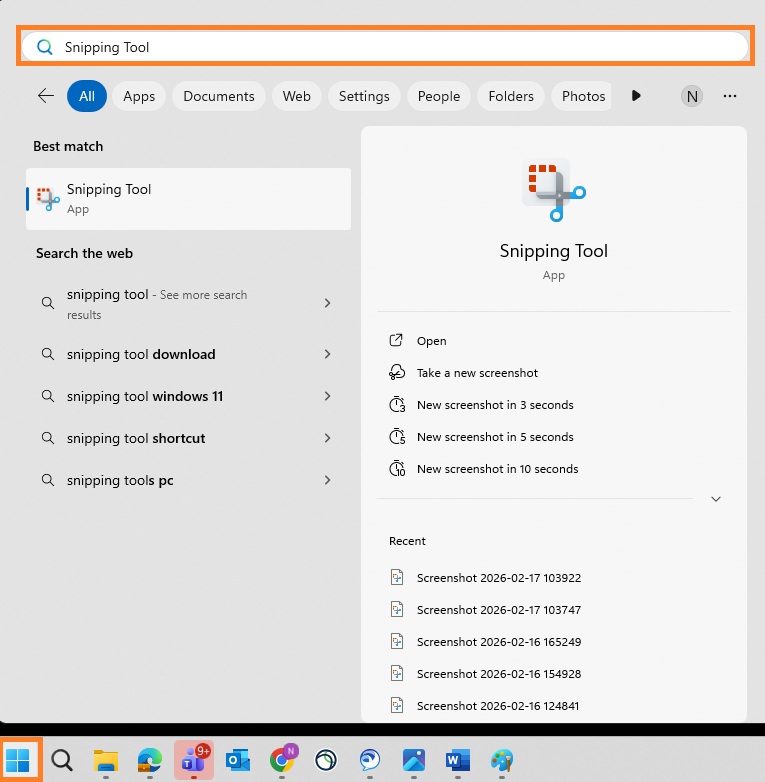Select the Documents filter tab

219,96
